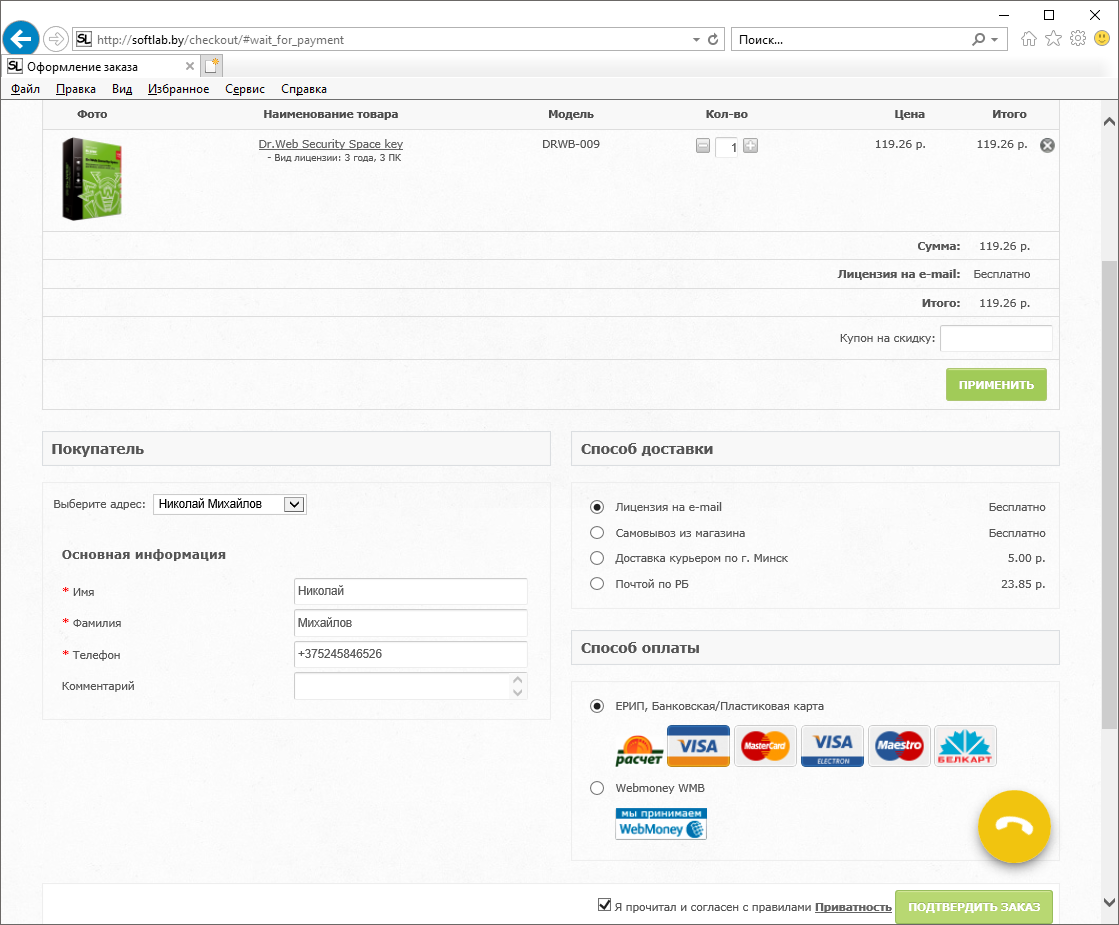Decrease quantity with the minus icon
Image resolution: width=1119 pixels, height=925 pixels.
(703, 146)
